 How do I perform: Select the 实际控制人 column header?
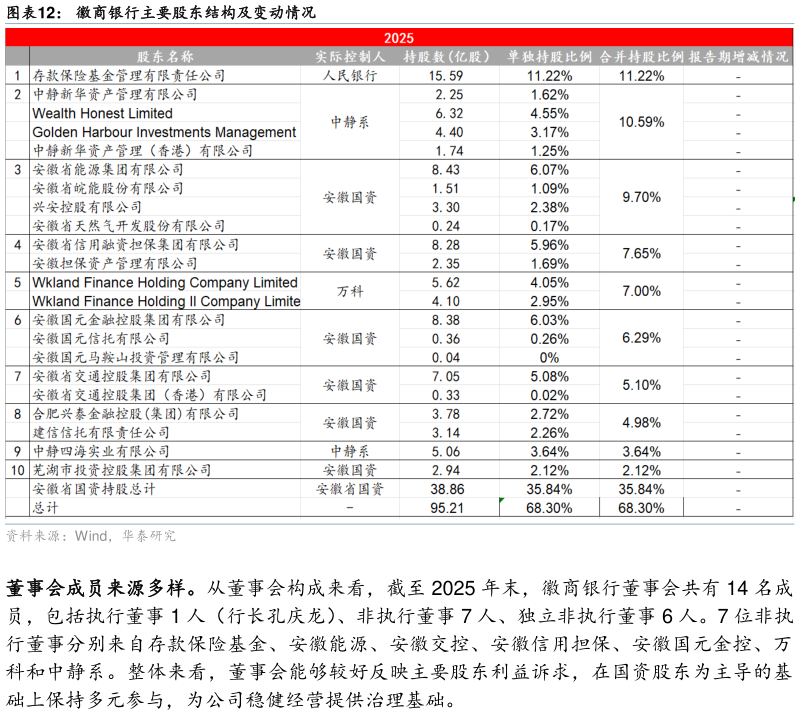tap(350, 57)
